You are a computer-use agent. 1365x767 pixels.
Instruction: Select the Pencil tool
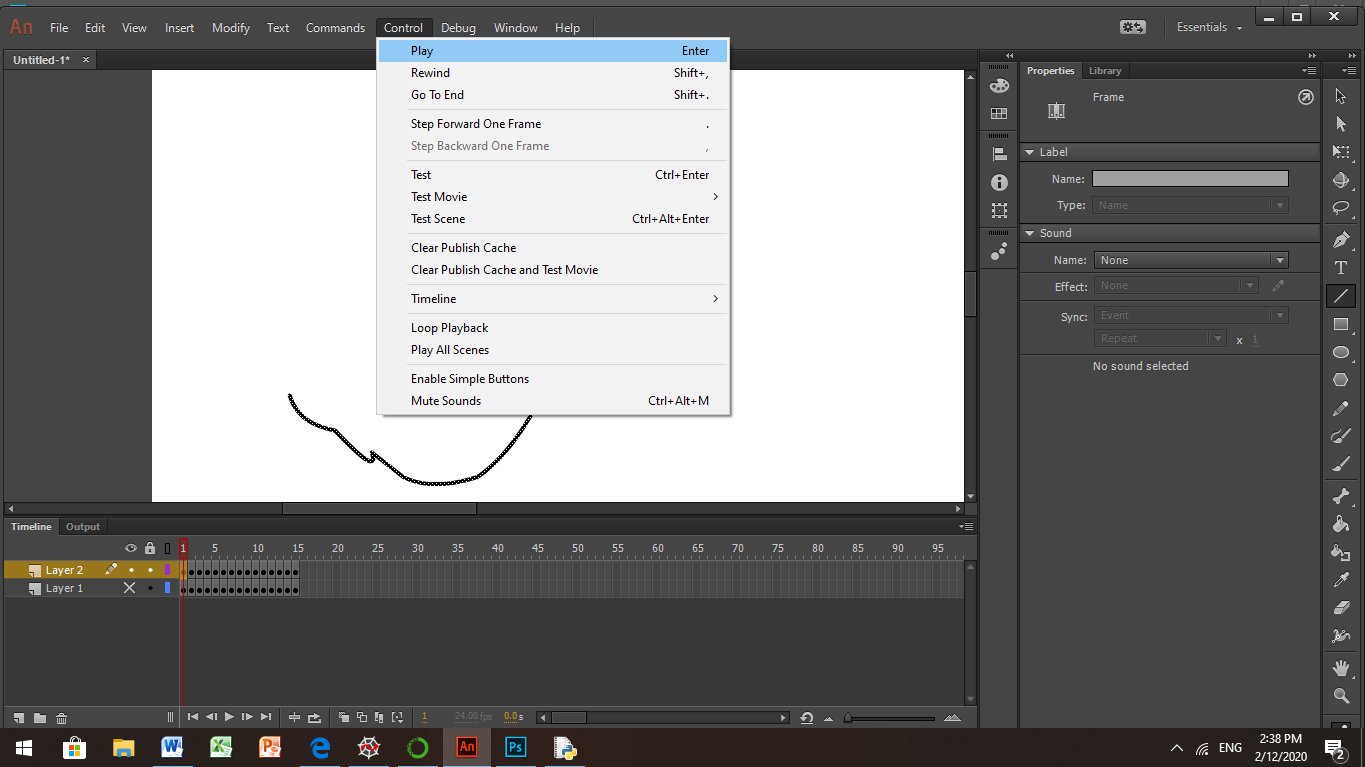click(1341, 409)
